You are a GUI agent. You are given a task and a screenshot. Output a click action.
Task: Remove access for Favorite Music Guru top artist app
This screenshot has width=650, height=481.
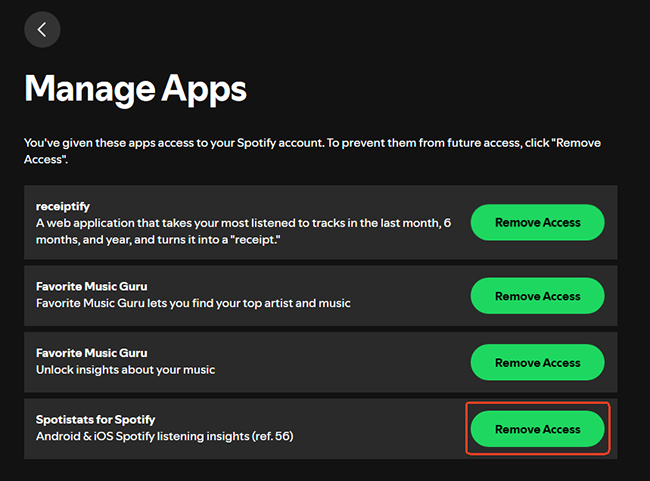tap(537, 296)
